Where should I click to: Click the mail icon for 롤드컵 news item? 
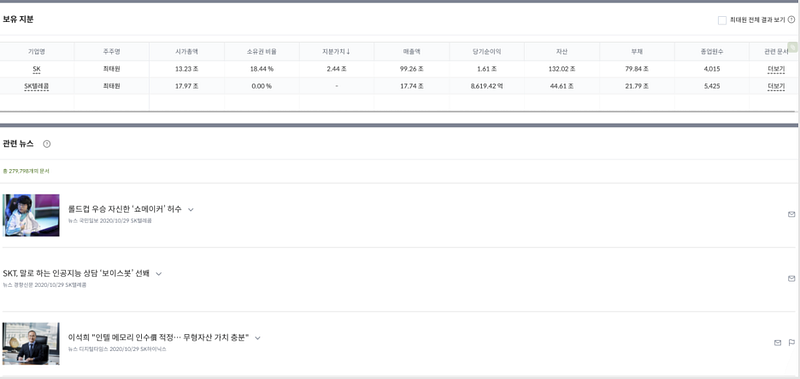point(791,214)
